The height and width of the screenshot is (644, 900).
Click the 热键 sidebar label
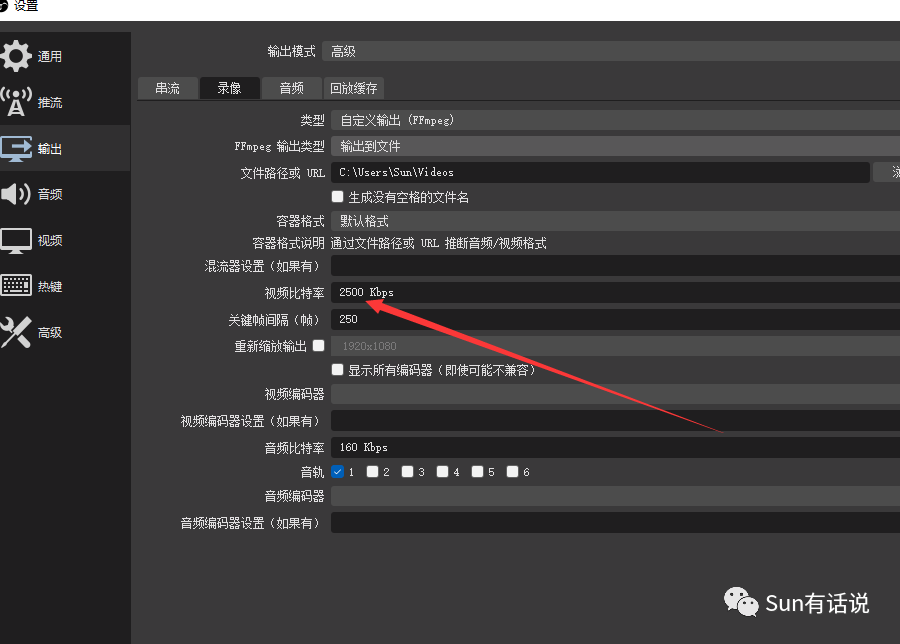[50, 286]
